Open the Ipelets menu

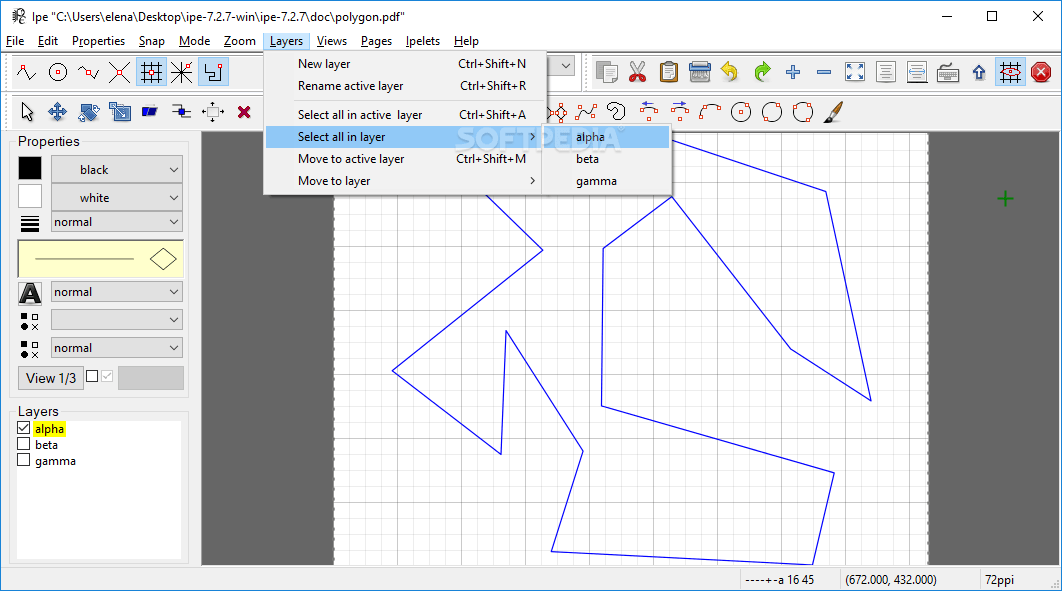(x=423, y=41)
